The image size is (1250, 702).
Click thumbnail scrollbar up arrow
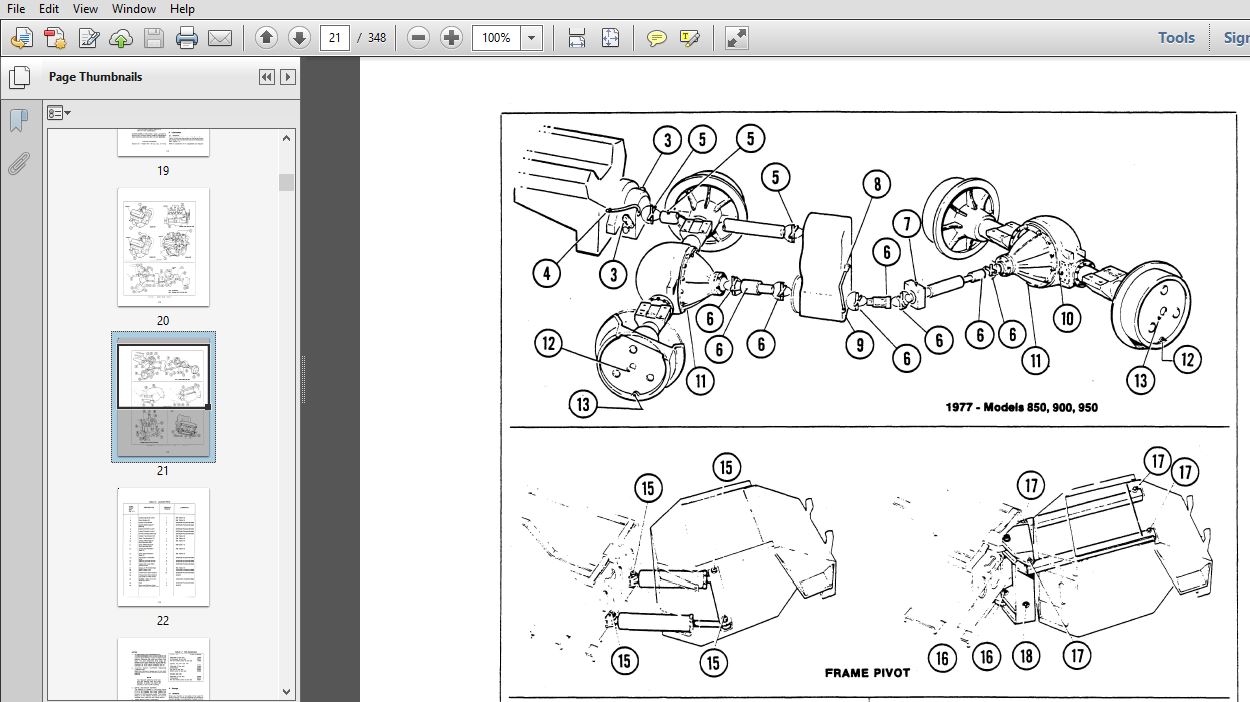[x=287, y=138]
